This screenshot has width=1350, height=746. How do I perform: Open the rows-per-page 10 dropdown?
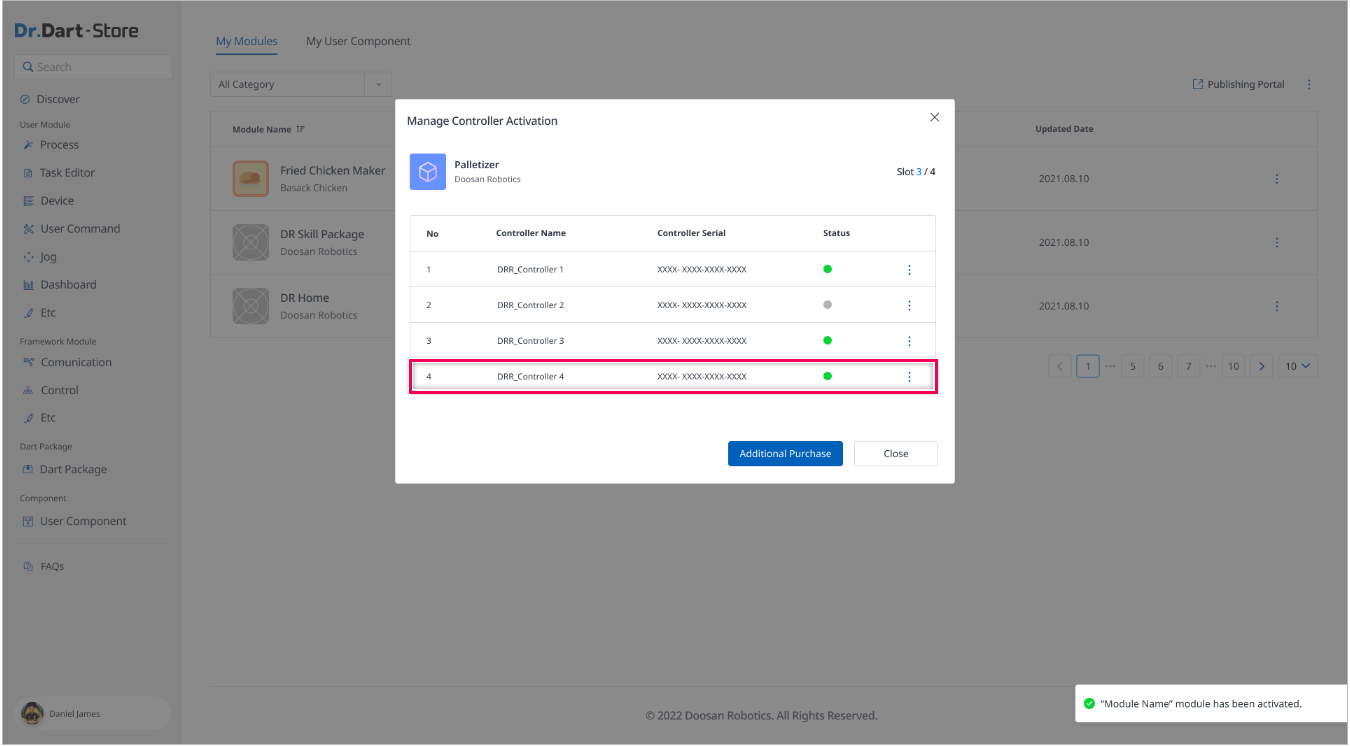coord(1299,367)
